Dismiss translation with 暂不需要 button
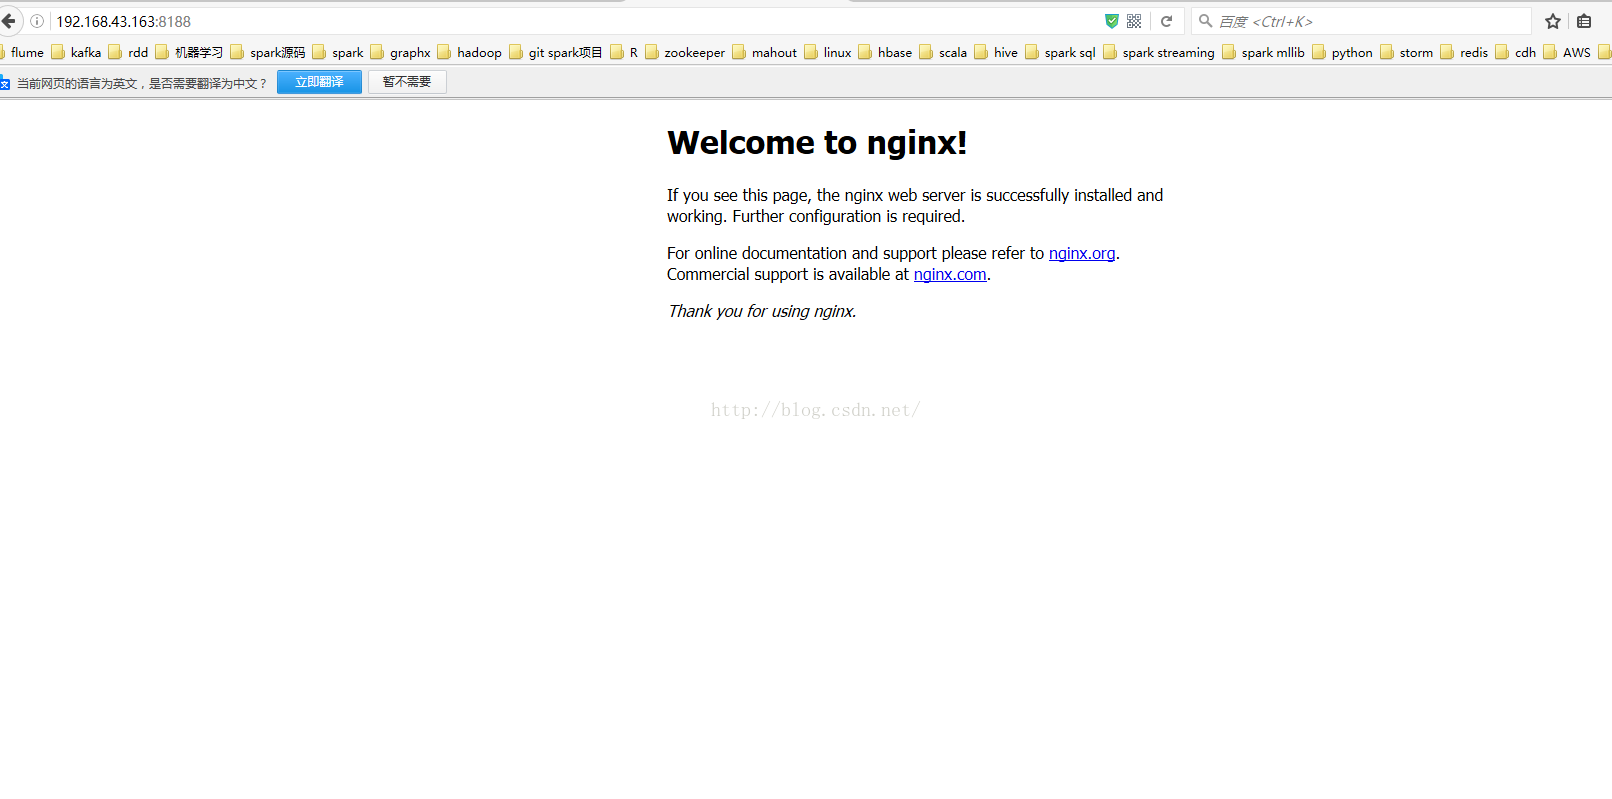 [407, 82]
